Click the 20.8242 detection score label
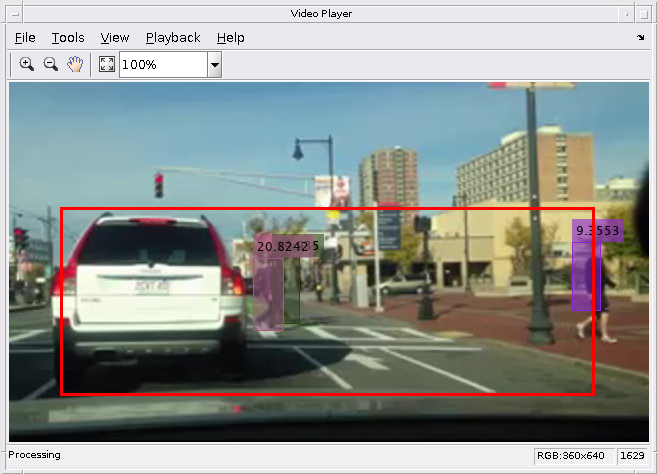The height and width of the screenshot is (474, 657). (x=283, y=246)
